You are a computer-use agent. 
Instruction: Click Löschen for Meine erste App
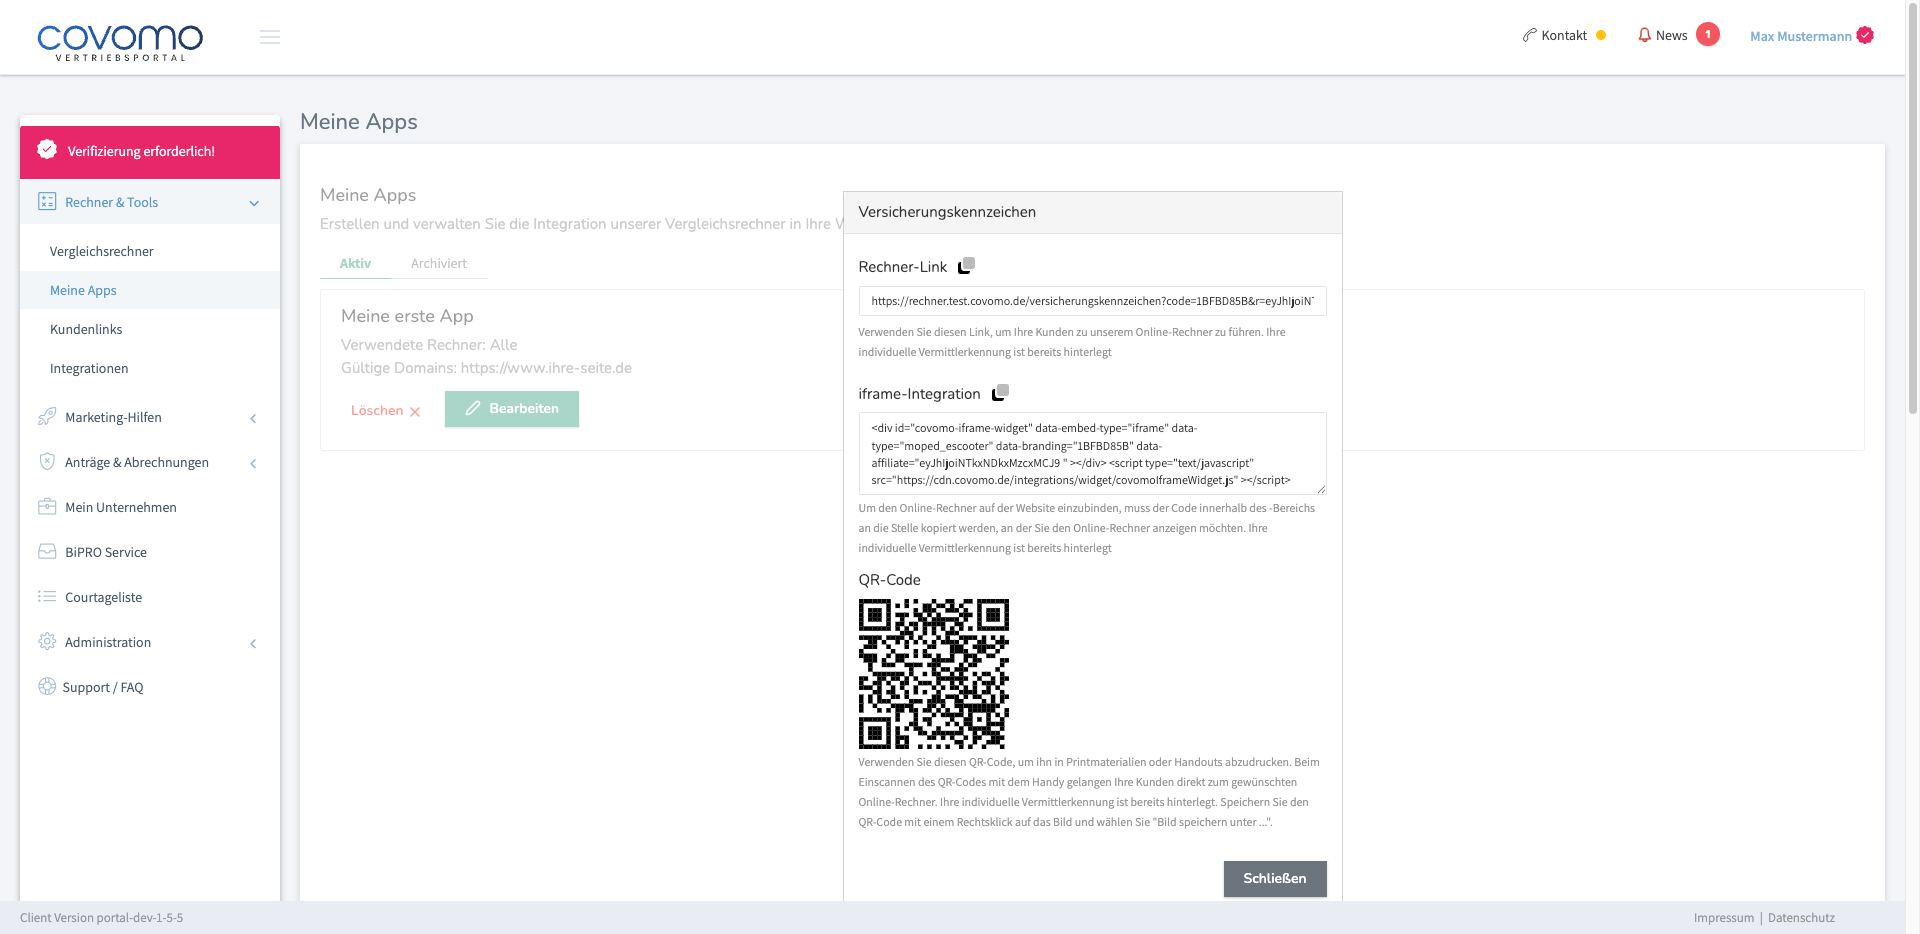[x=386, y=410]
